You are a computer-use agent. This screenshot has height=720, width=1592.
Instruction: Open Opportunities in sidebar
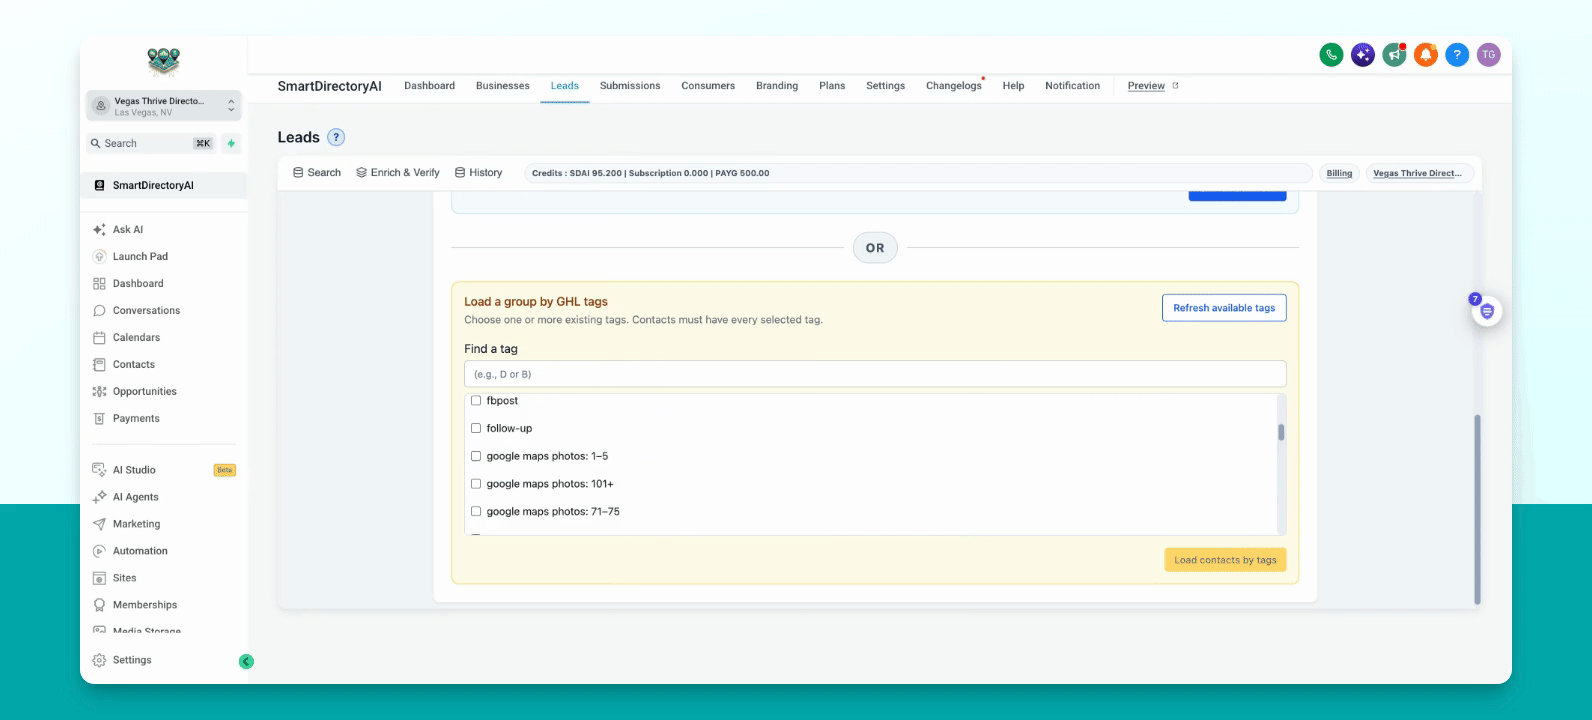click(144, 391)
